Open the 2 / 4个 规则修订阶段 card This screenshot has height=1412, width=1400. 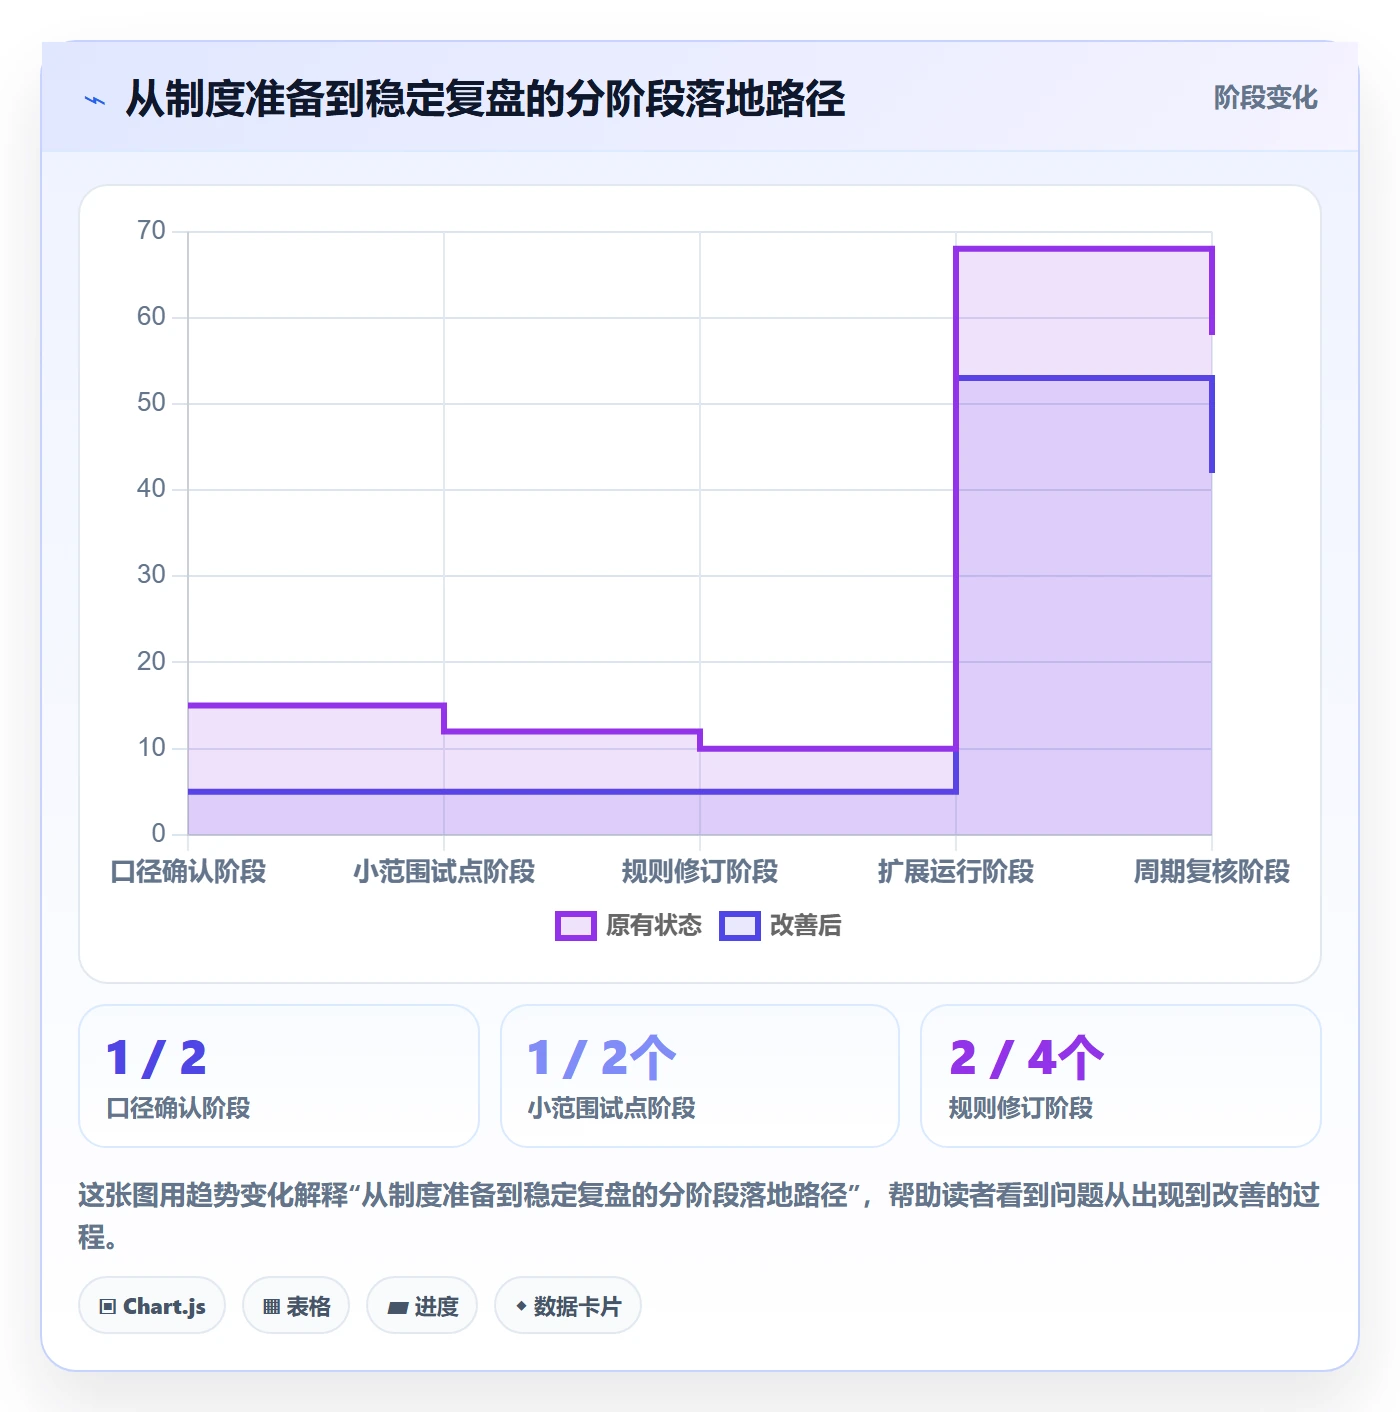point(1121,1076)
